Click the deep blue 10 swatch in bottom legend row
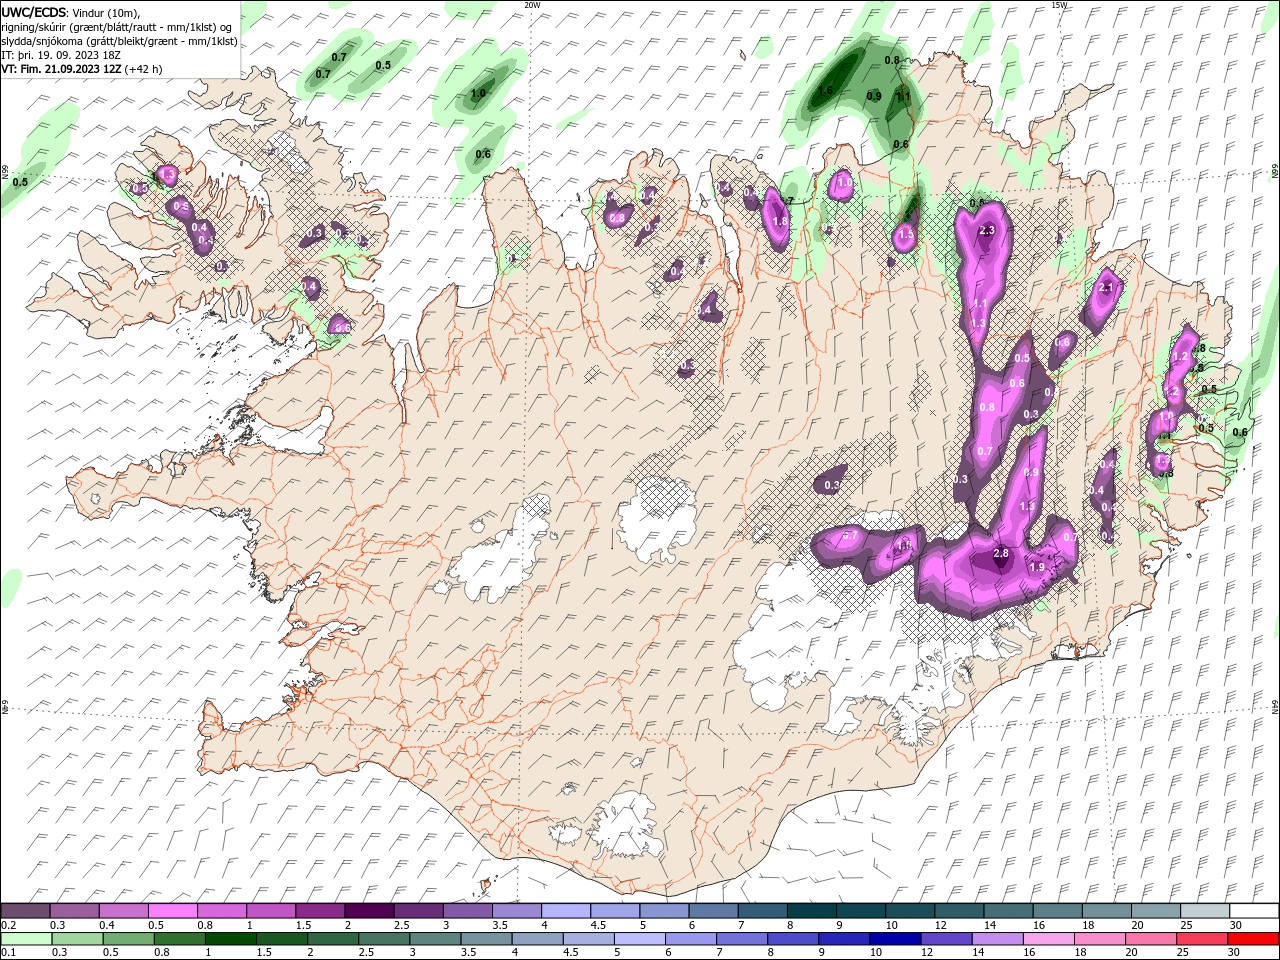The height and width of the screenshot is (960, 1280). [895, 939]
